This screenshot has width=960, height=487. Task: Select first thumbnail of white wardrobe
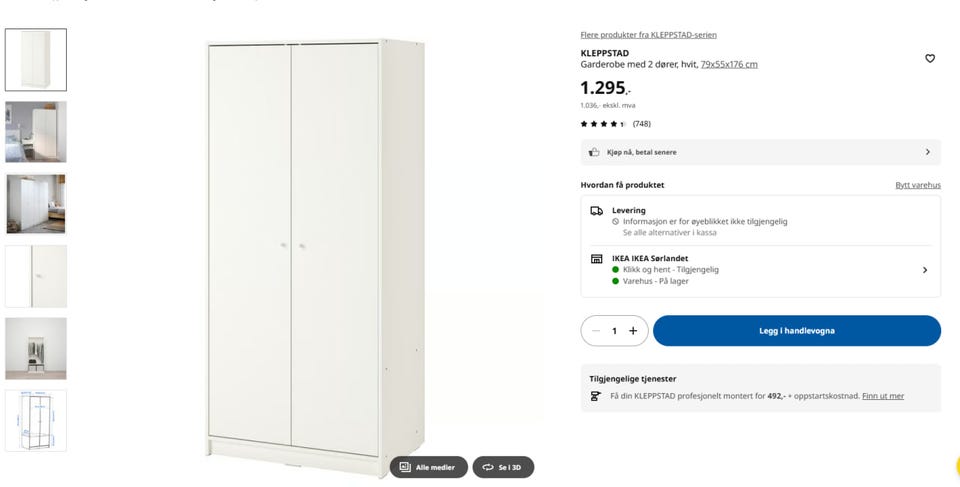[x=36, y=59]
